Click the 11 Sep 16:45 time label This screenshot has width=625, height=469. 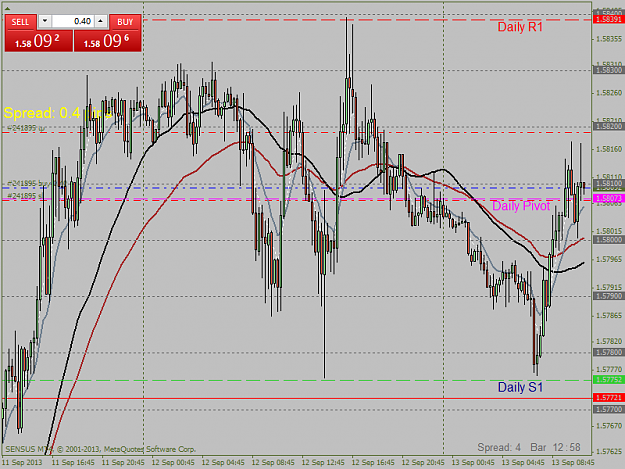(x=73, y=463)
